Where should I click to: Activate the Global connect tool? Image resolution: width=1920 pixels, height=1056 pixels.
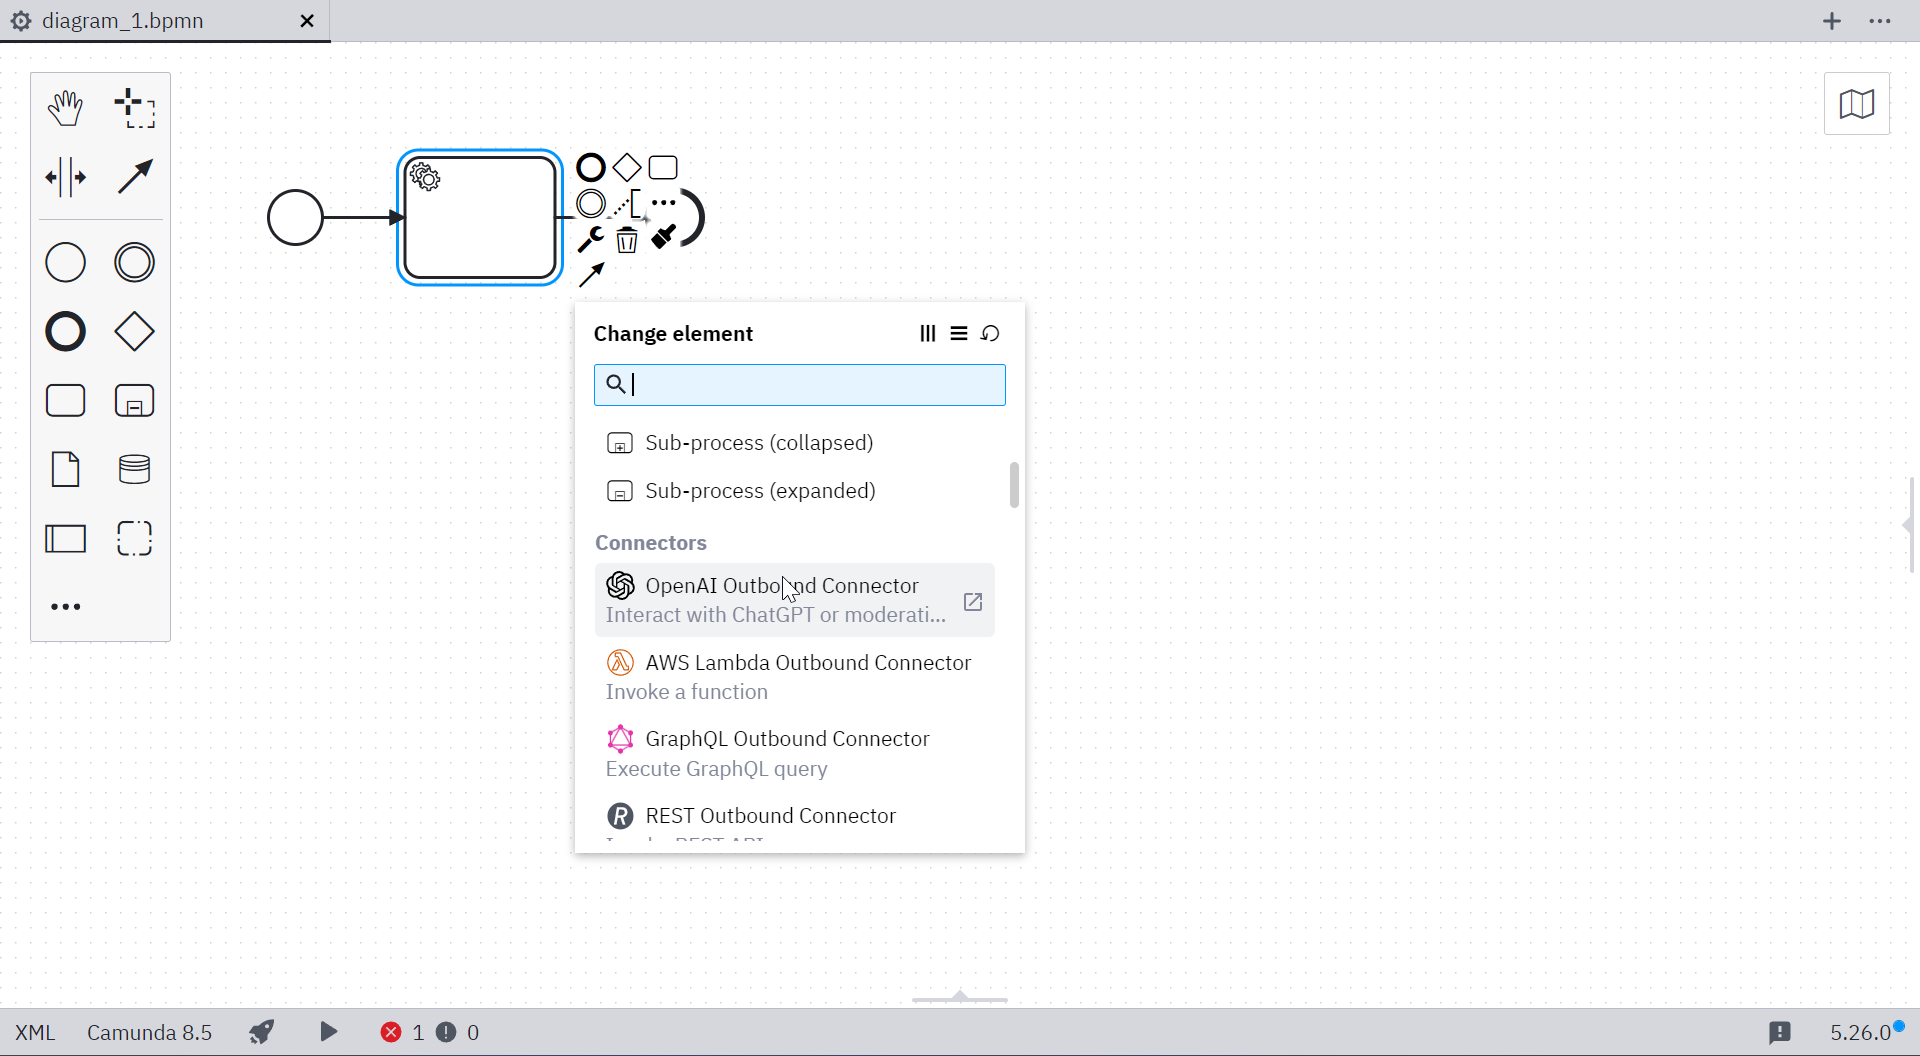pos(134,177)
